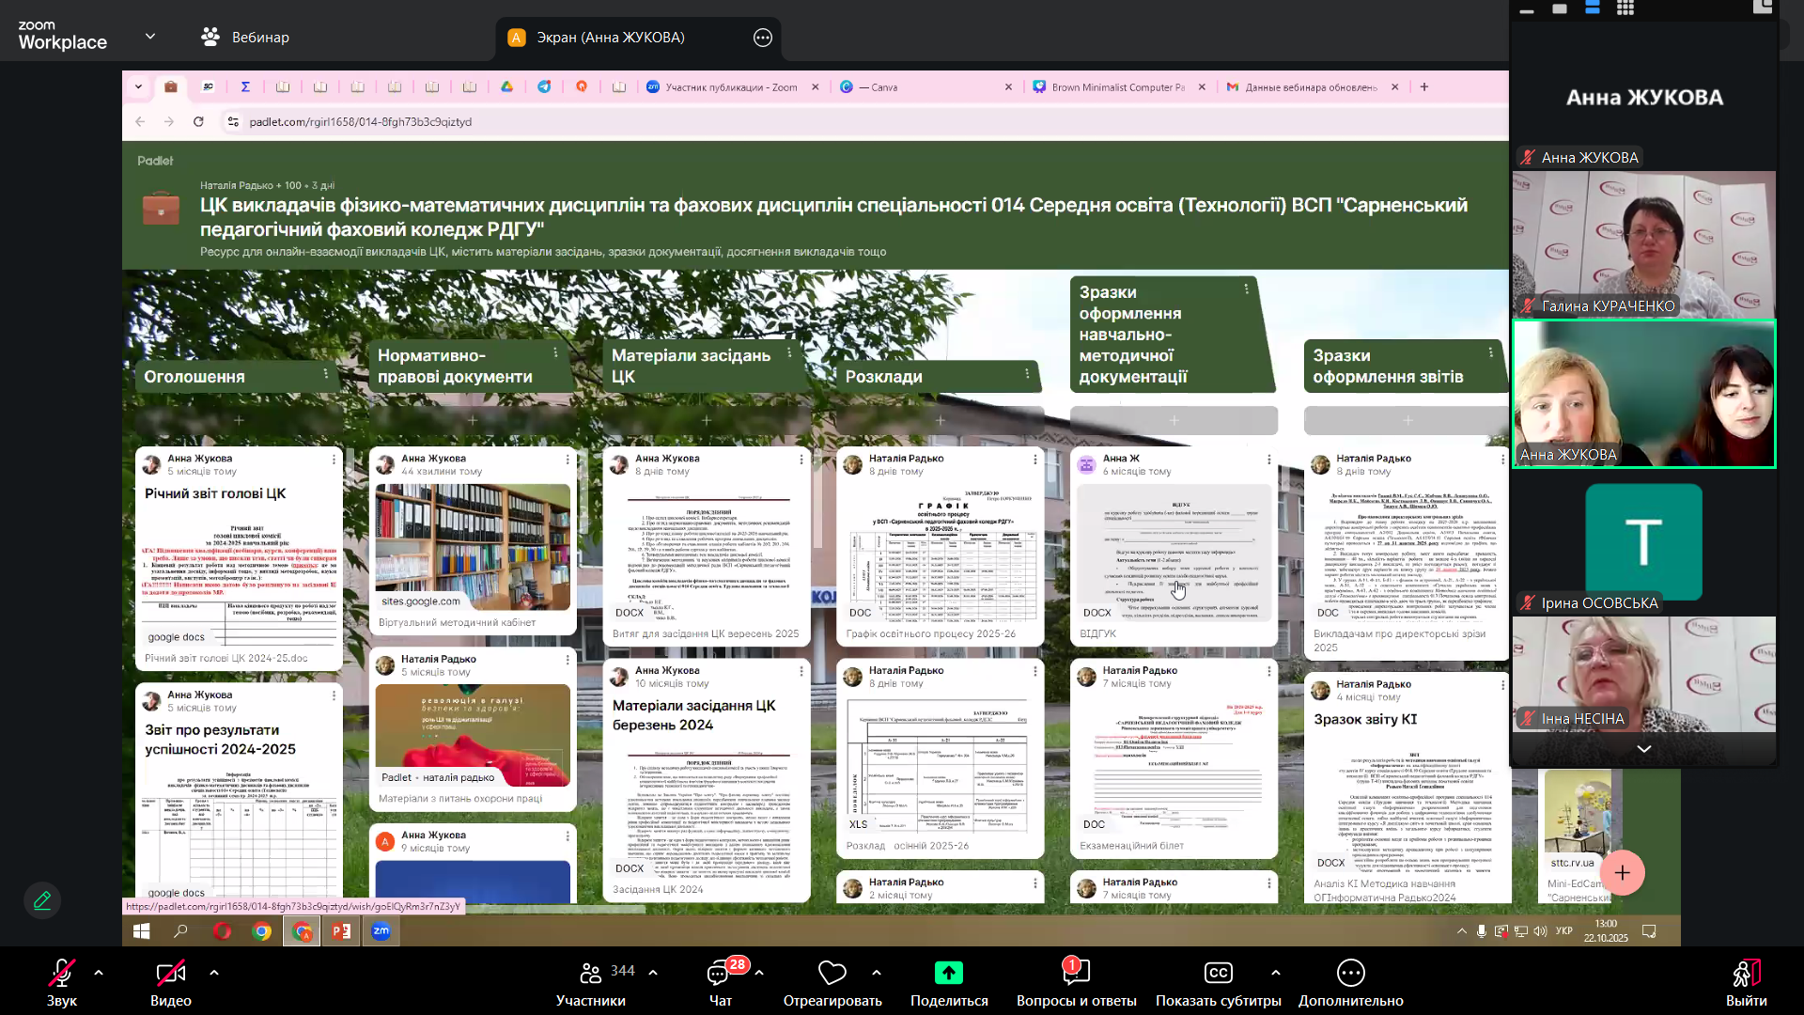Screen dimensions: 1804x1015
Task: Expand audio options arrow beside Звук
Action: click(98, 972)
